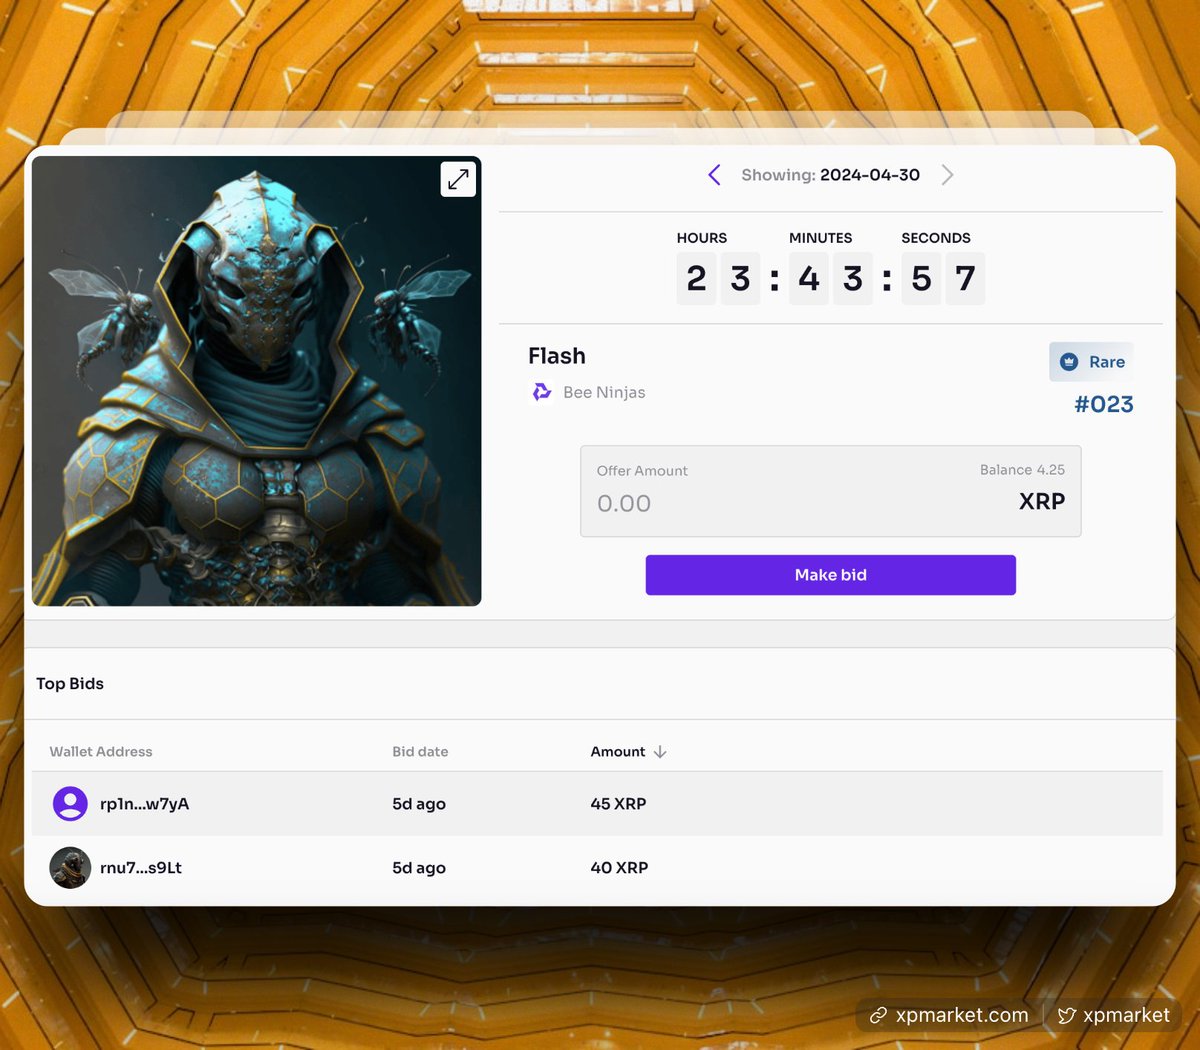This screenshot has height=1050, width=1200.
Task: Select wallet address rp1n...w7yA
Action: point(144,804)
